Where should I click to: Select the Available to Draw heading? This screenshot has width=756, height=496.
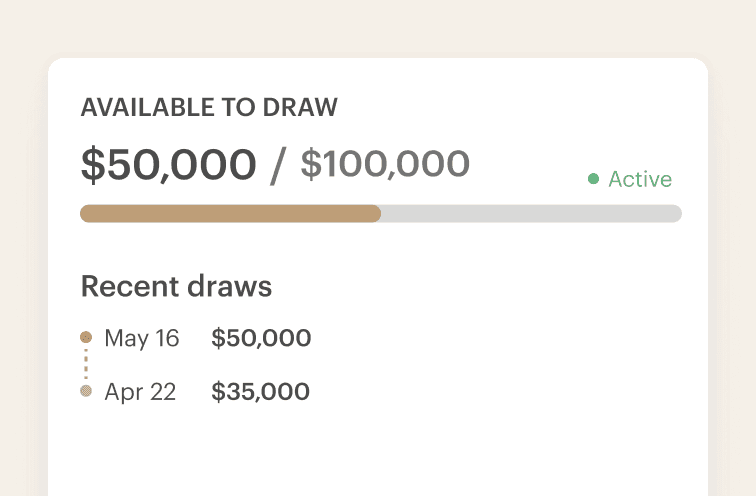(x=209, y=107)
